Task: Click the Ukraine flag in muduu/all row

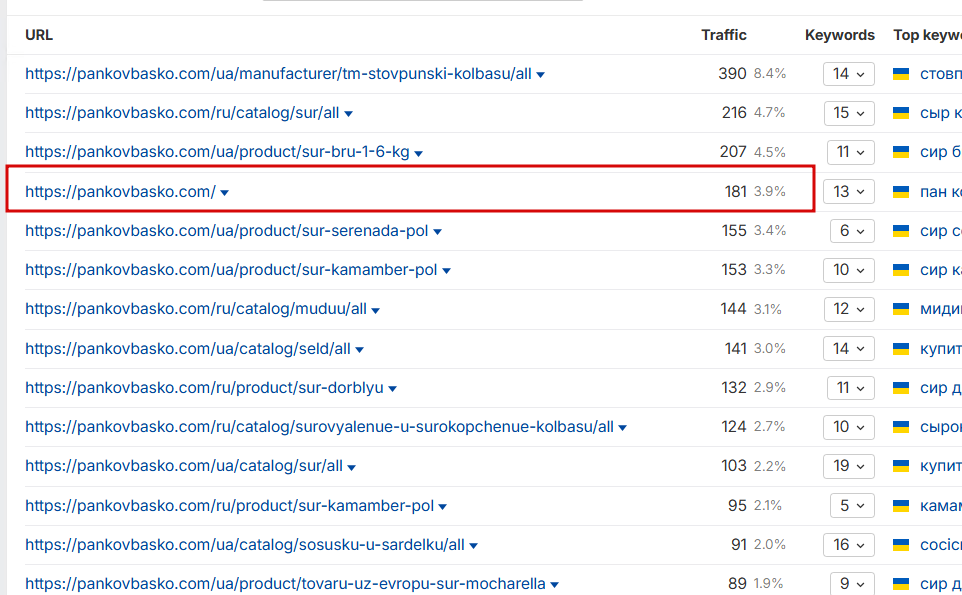Action: [901, 309]
